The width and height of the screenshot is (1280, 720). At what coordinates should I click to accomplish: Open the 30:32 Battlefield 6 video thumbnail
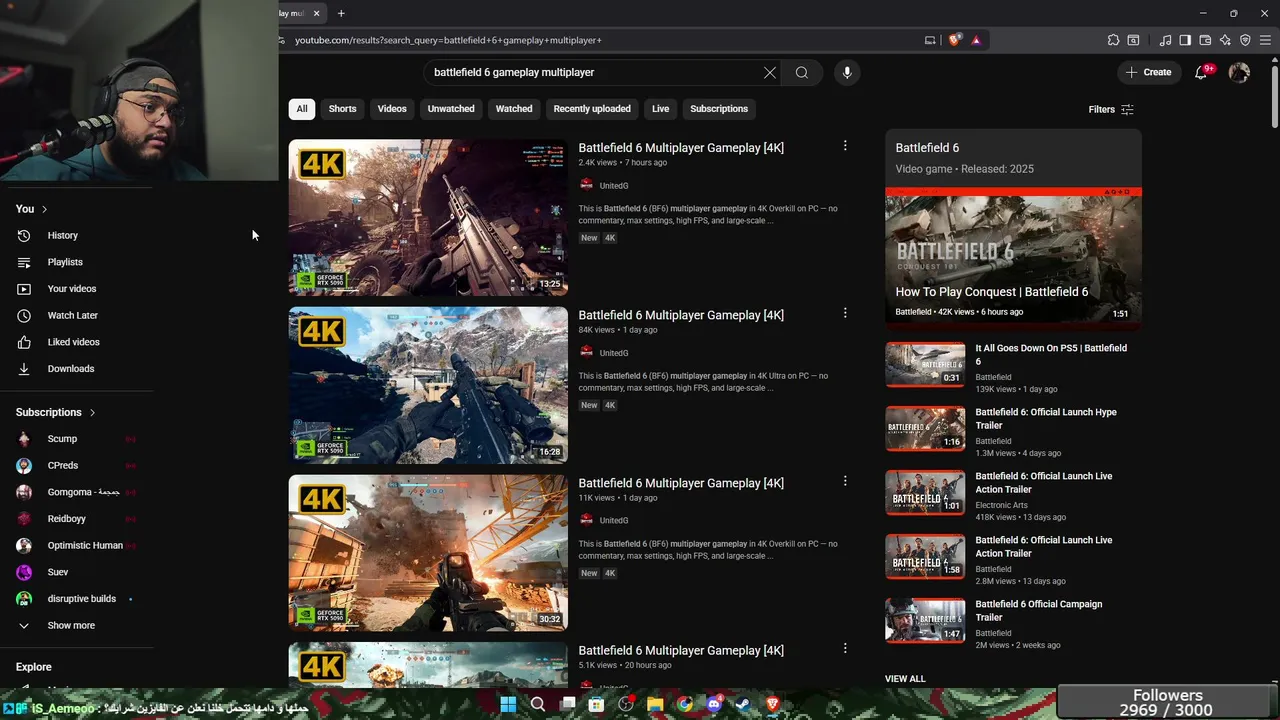click(x=428, y=553)
